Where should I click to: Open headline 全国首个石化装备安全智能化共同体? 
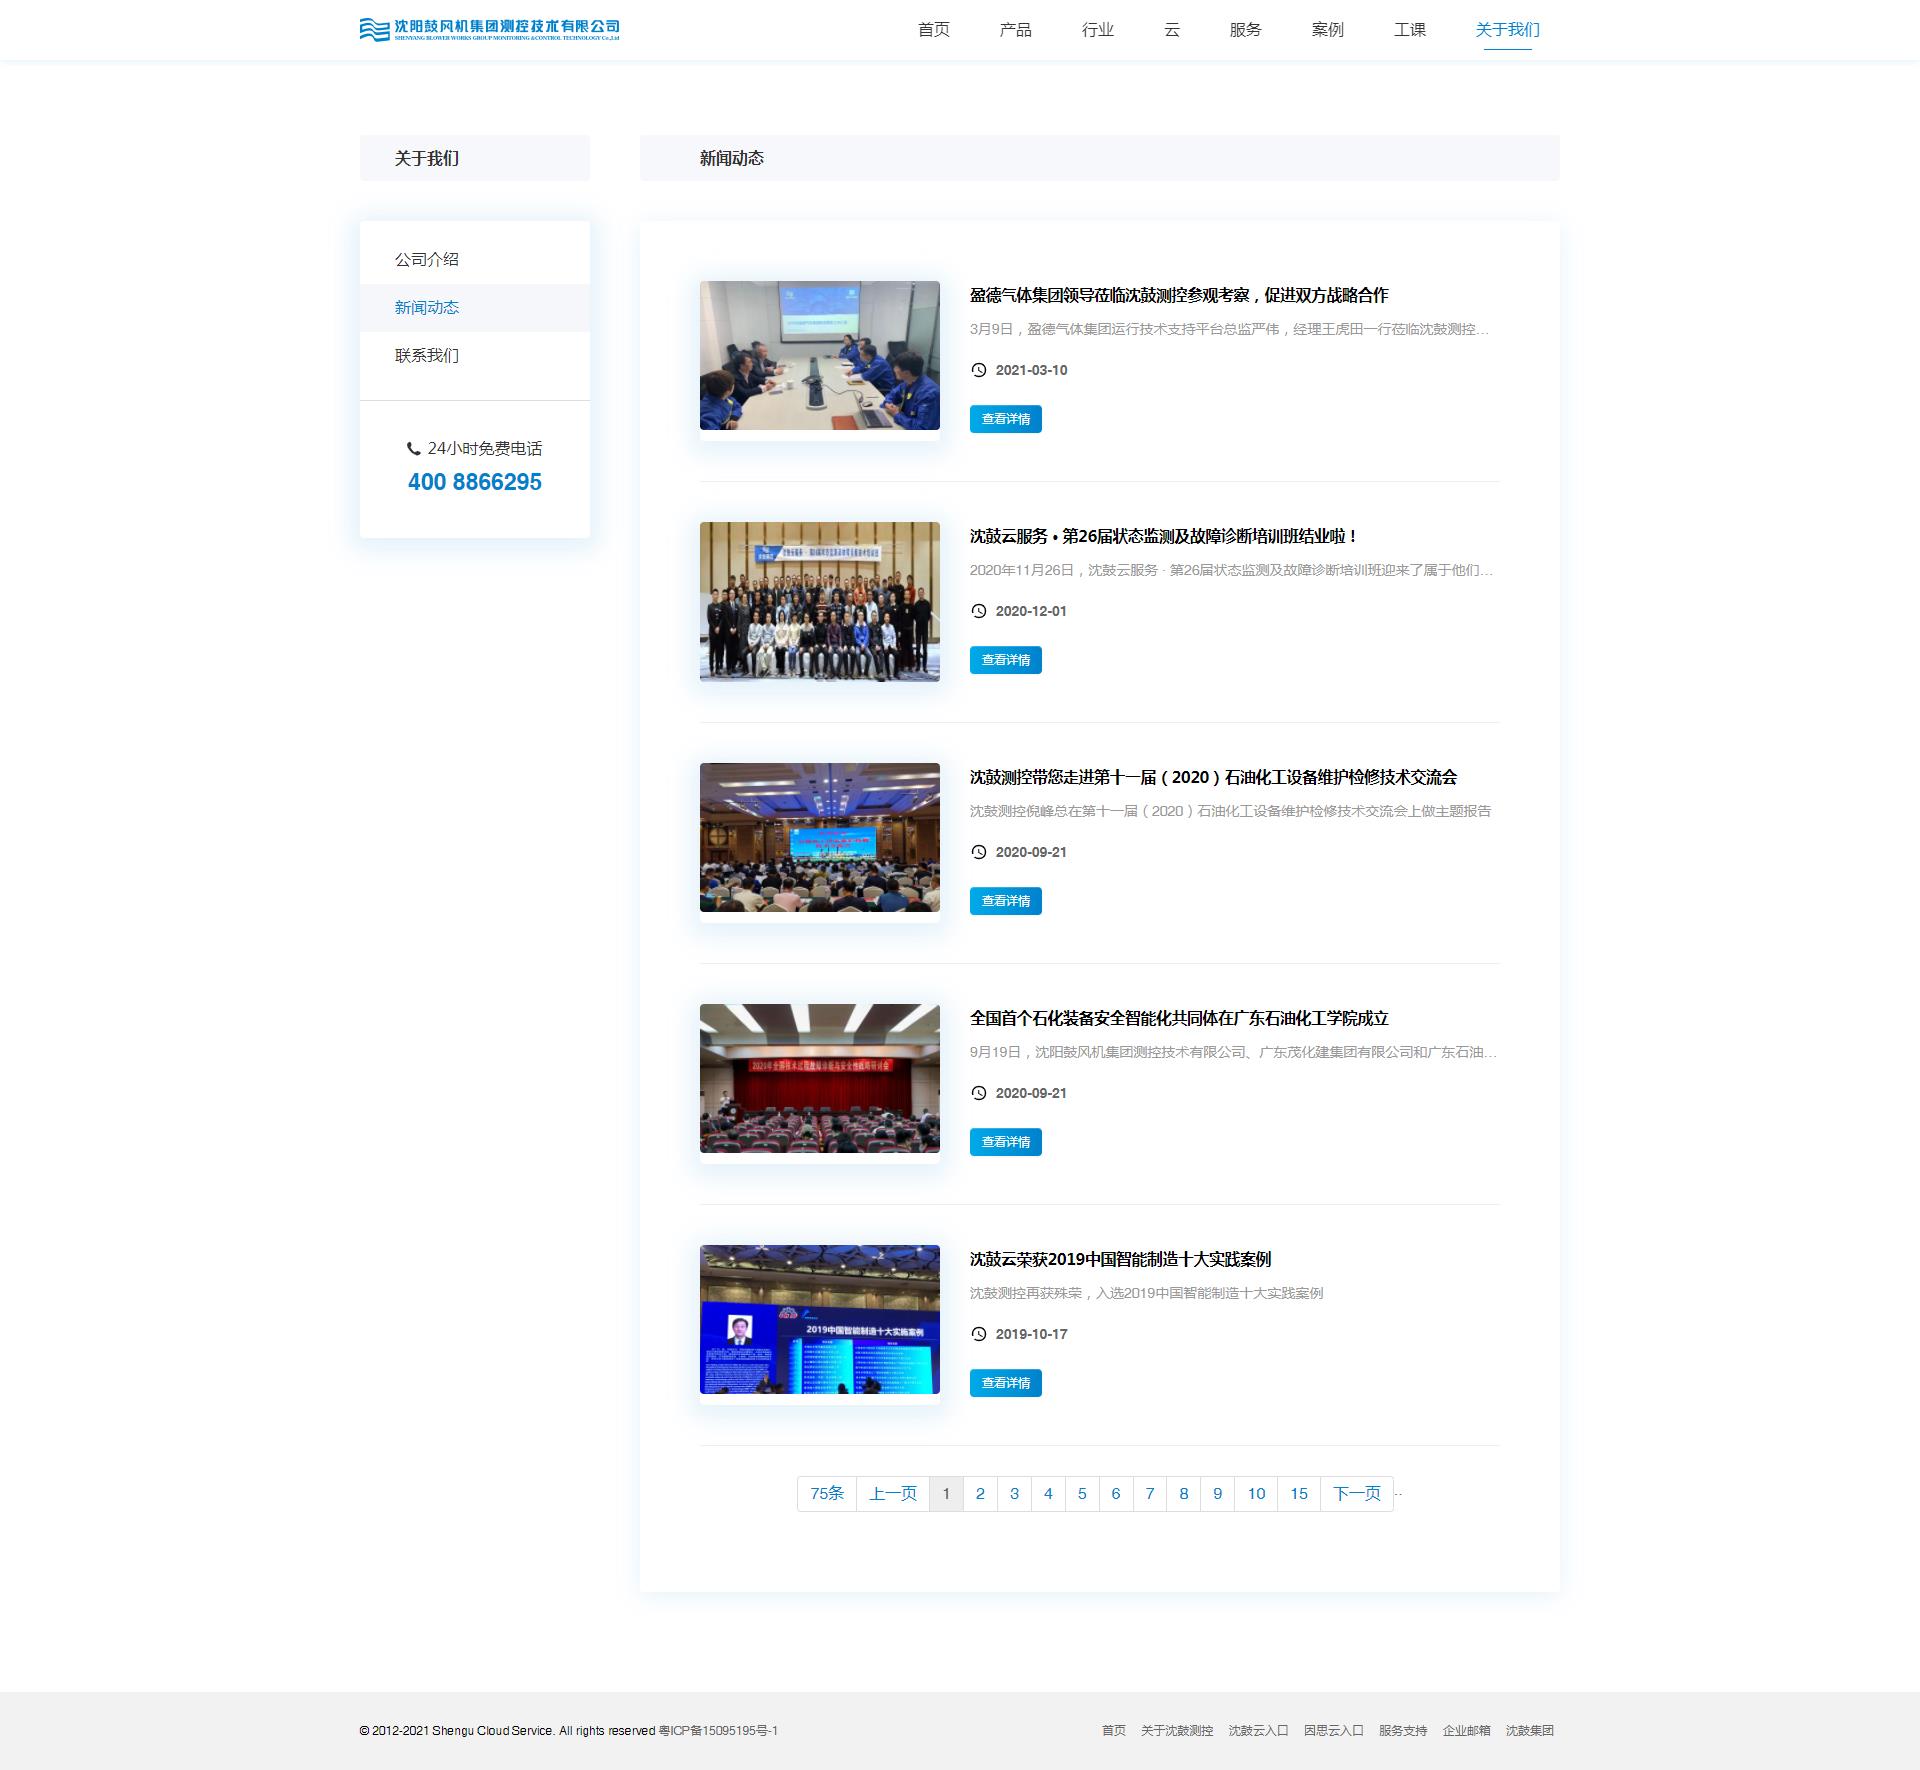tap(1179, 1019)
